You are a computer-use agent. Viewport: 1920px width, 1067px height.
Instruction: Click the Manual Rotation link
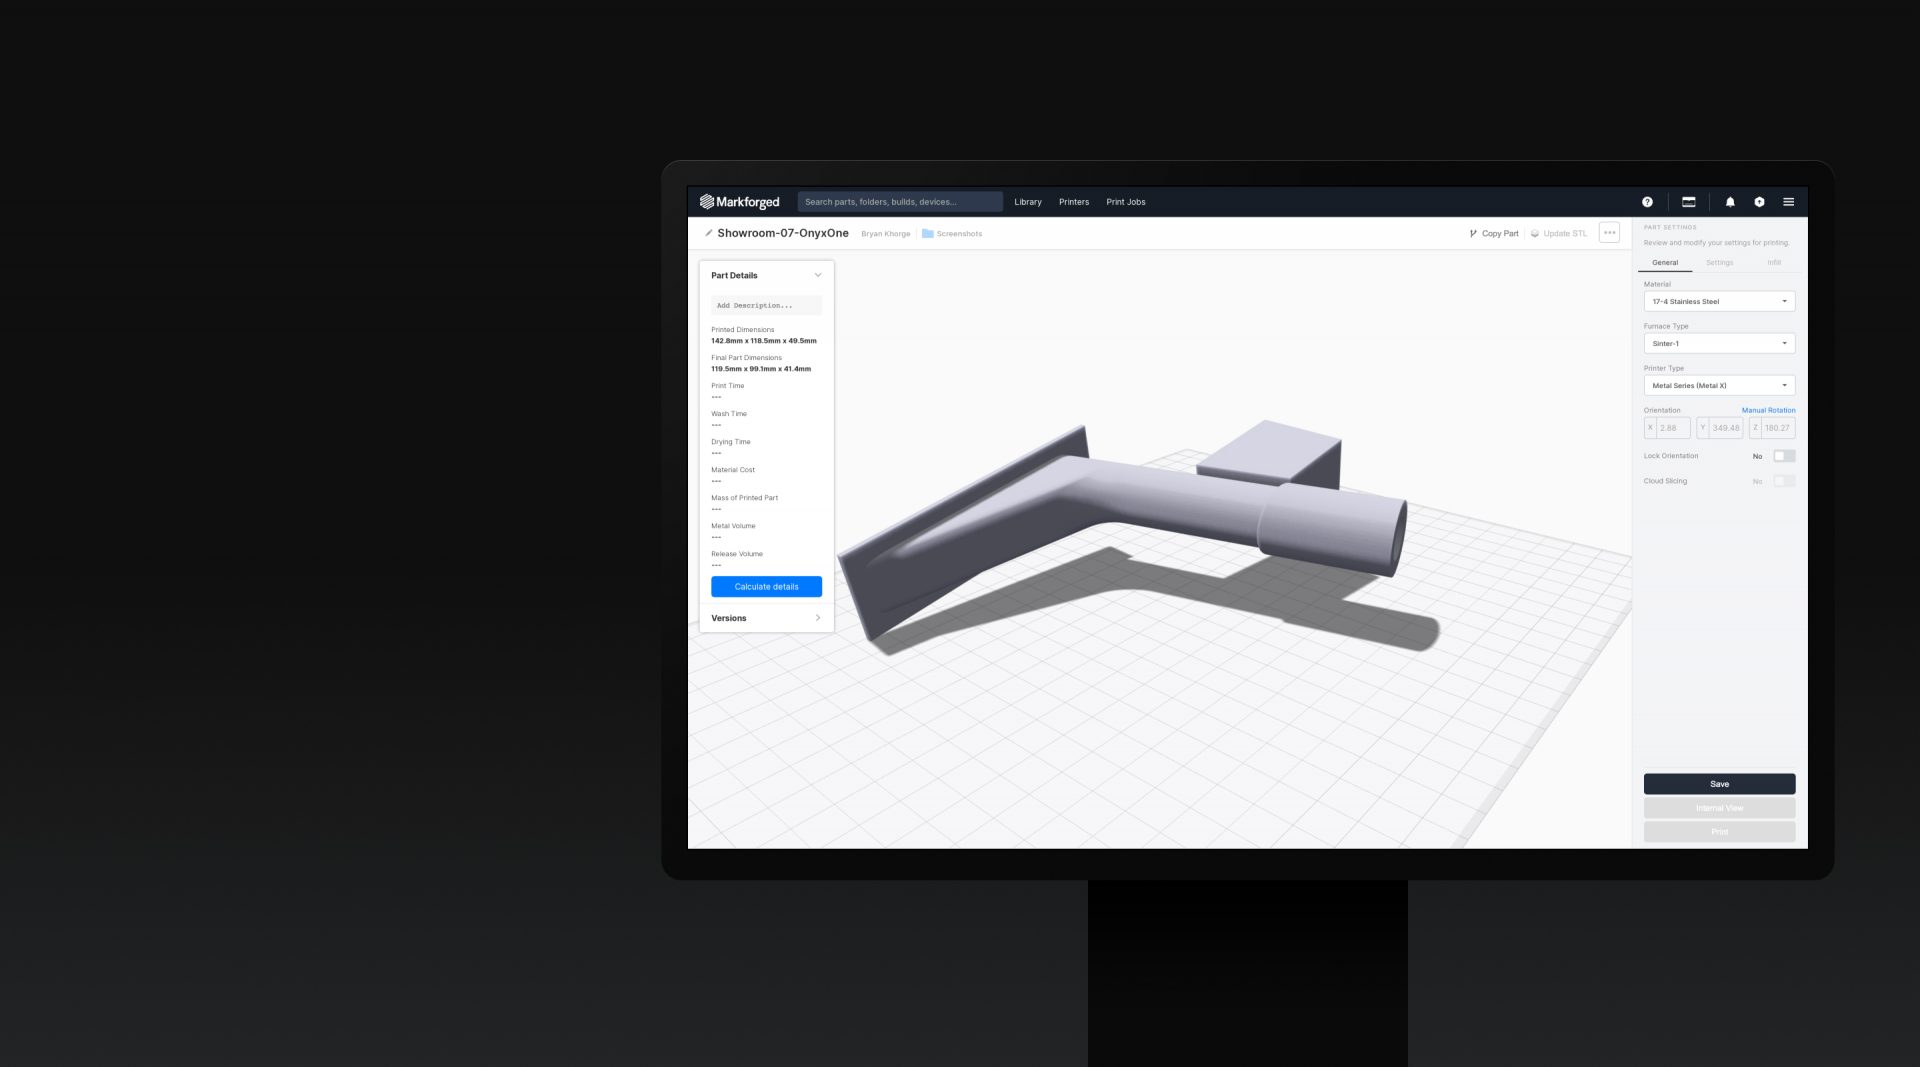coord(1768,410)
